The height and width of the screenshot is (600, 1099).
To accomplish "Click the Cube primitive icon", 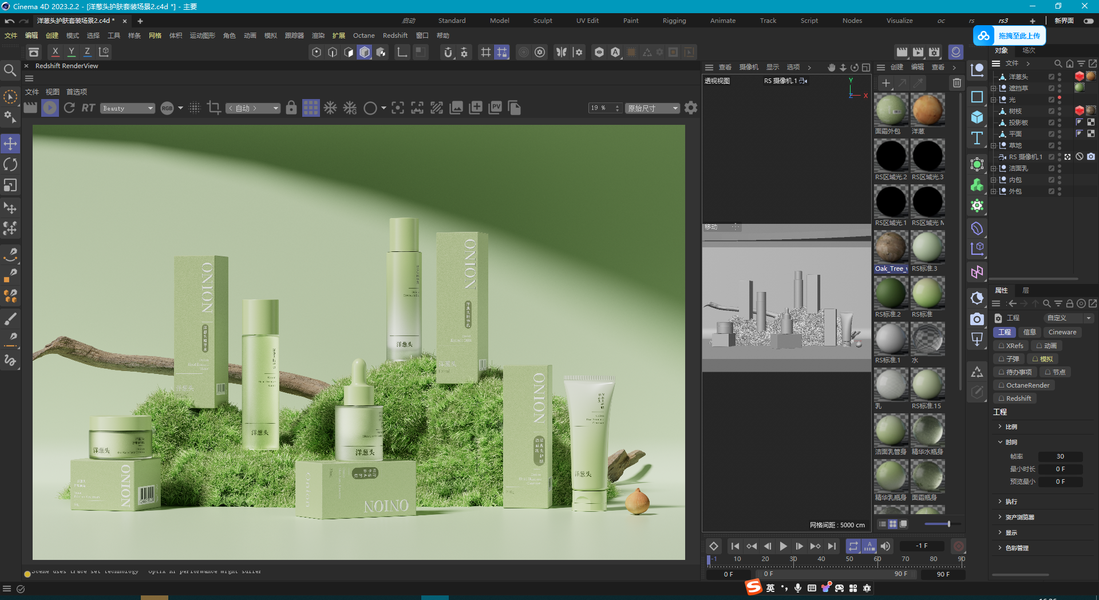I will click(x=977, y=117).
